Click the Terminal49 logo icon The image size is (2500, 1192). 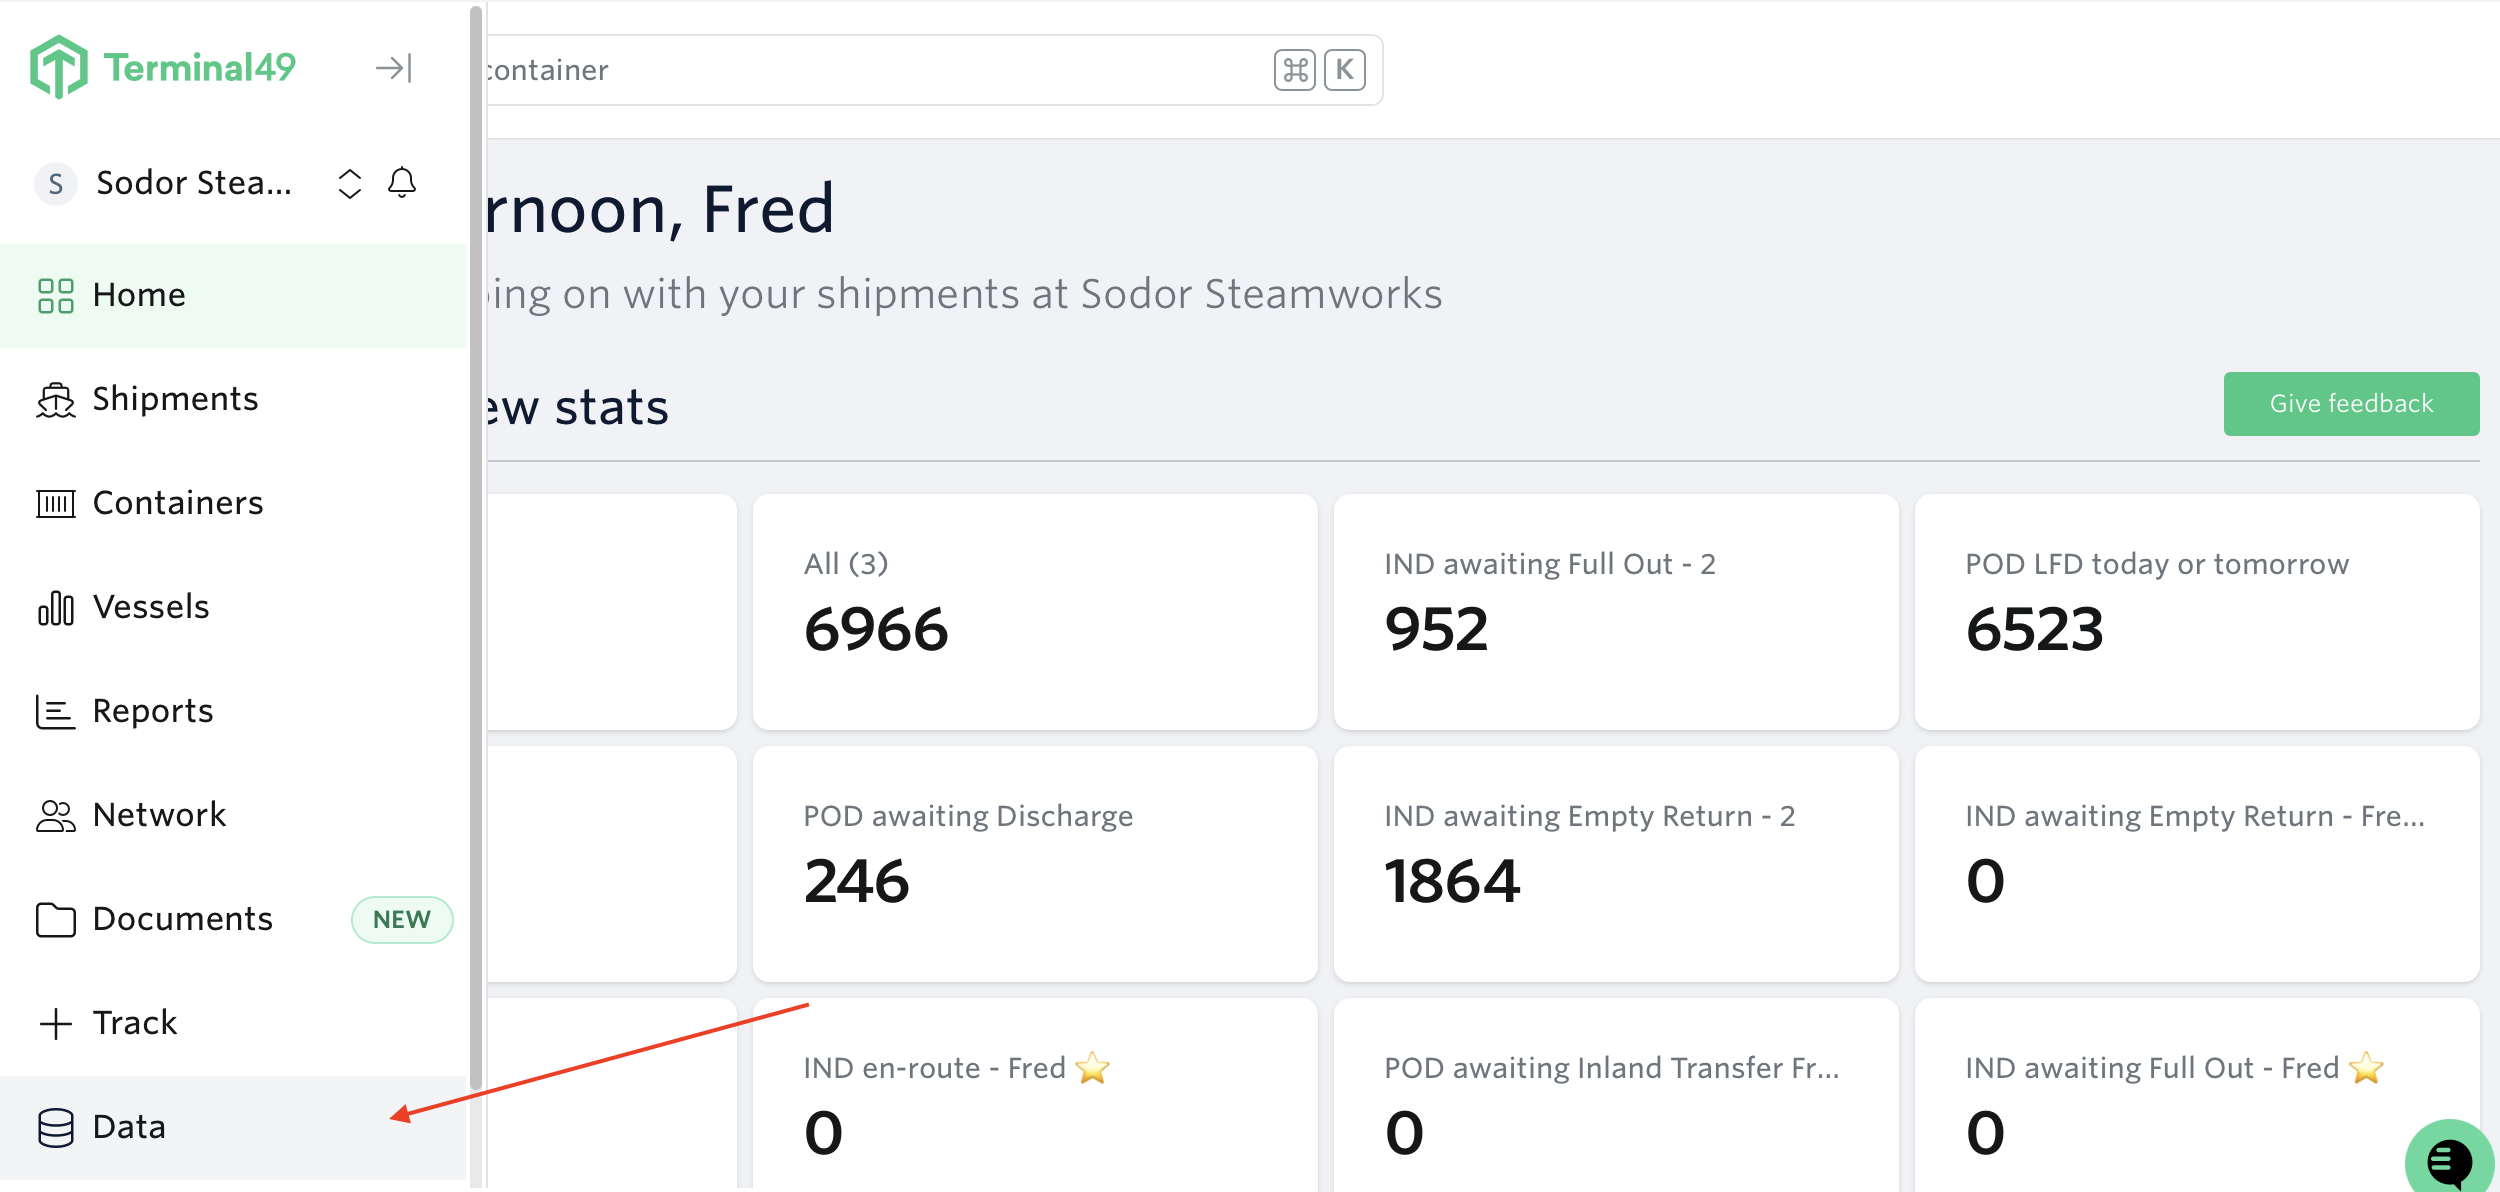[x=59, y=68]
